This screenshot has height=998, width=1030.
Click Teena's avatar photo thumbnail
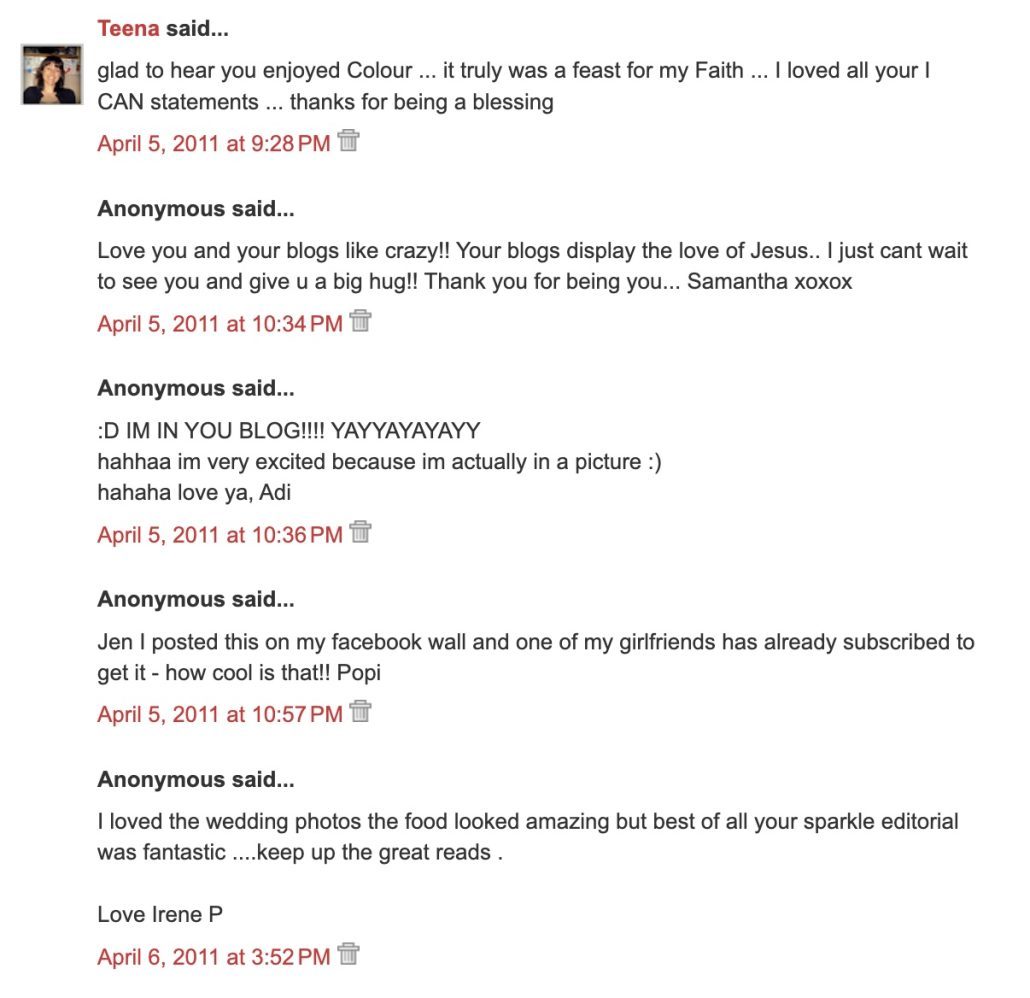click(51, 74)
